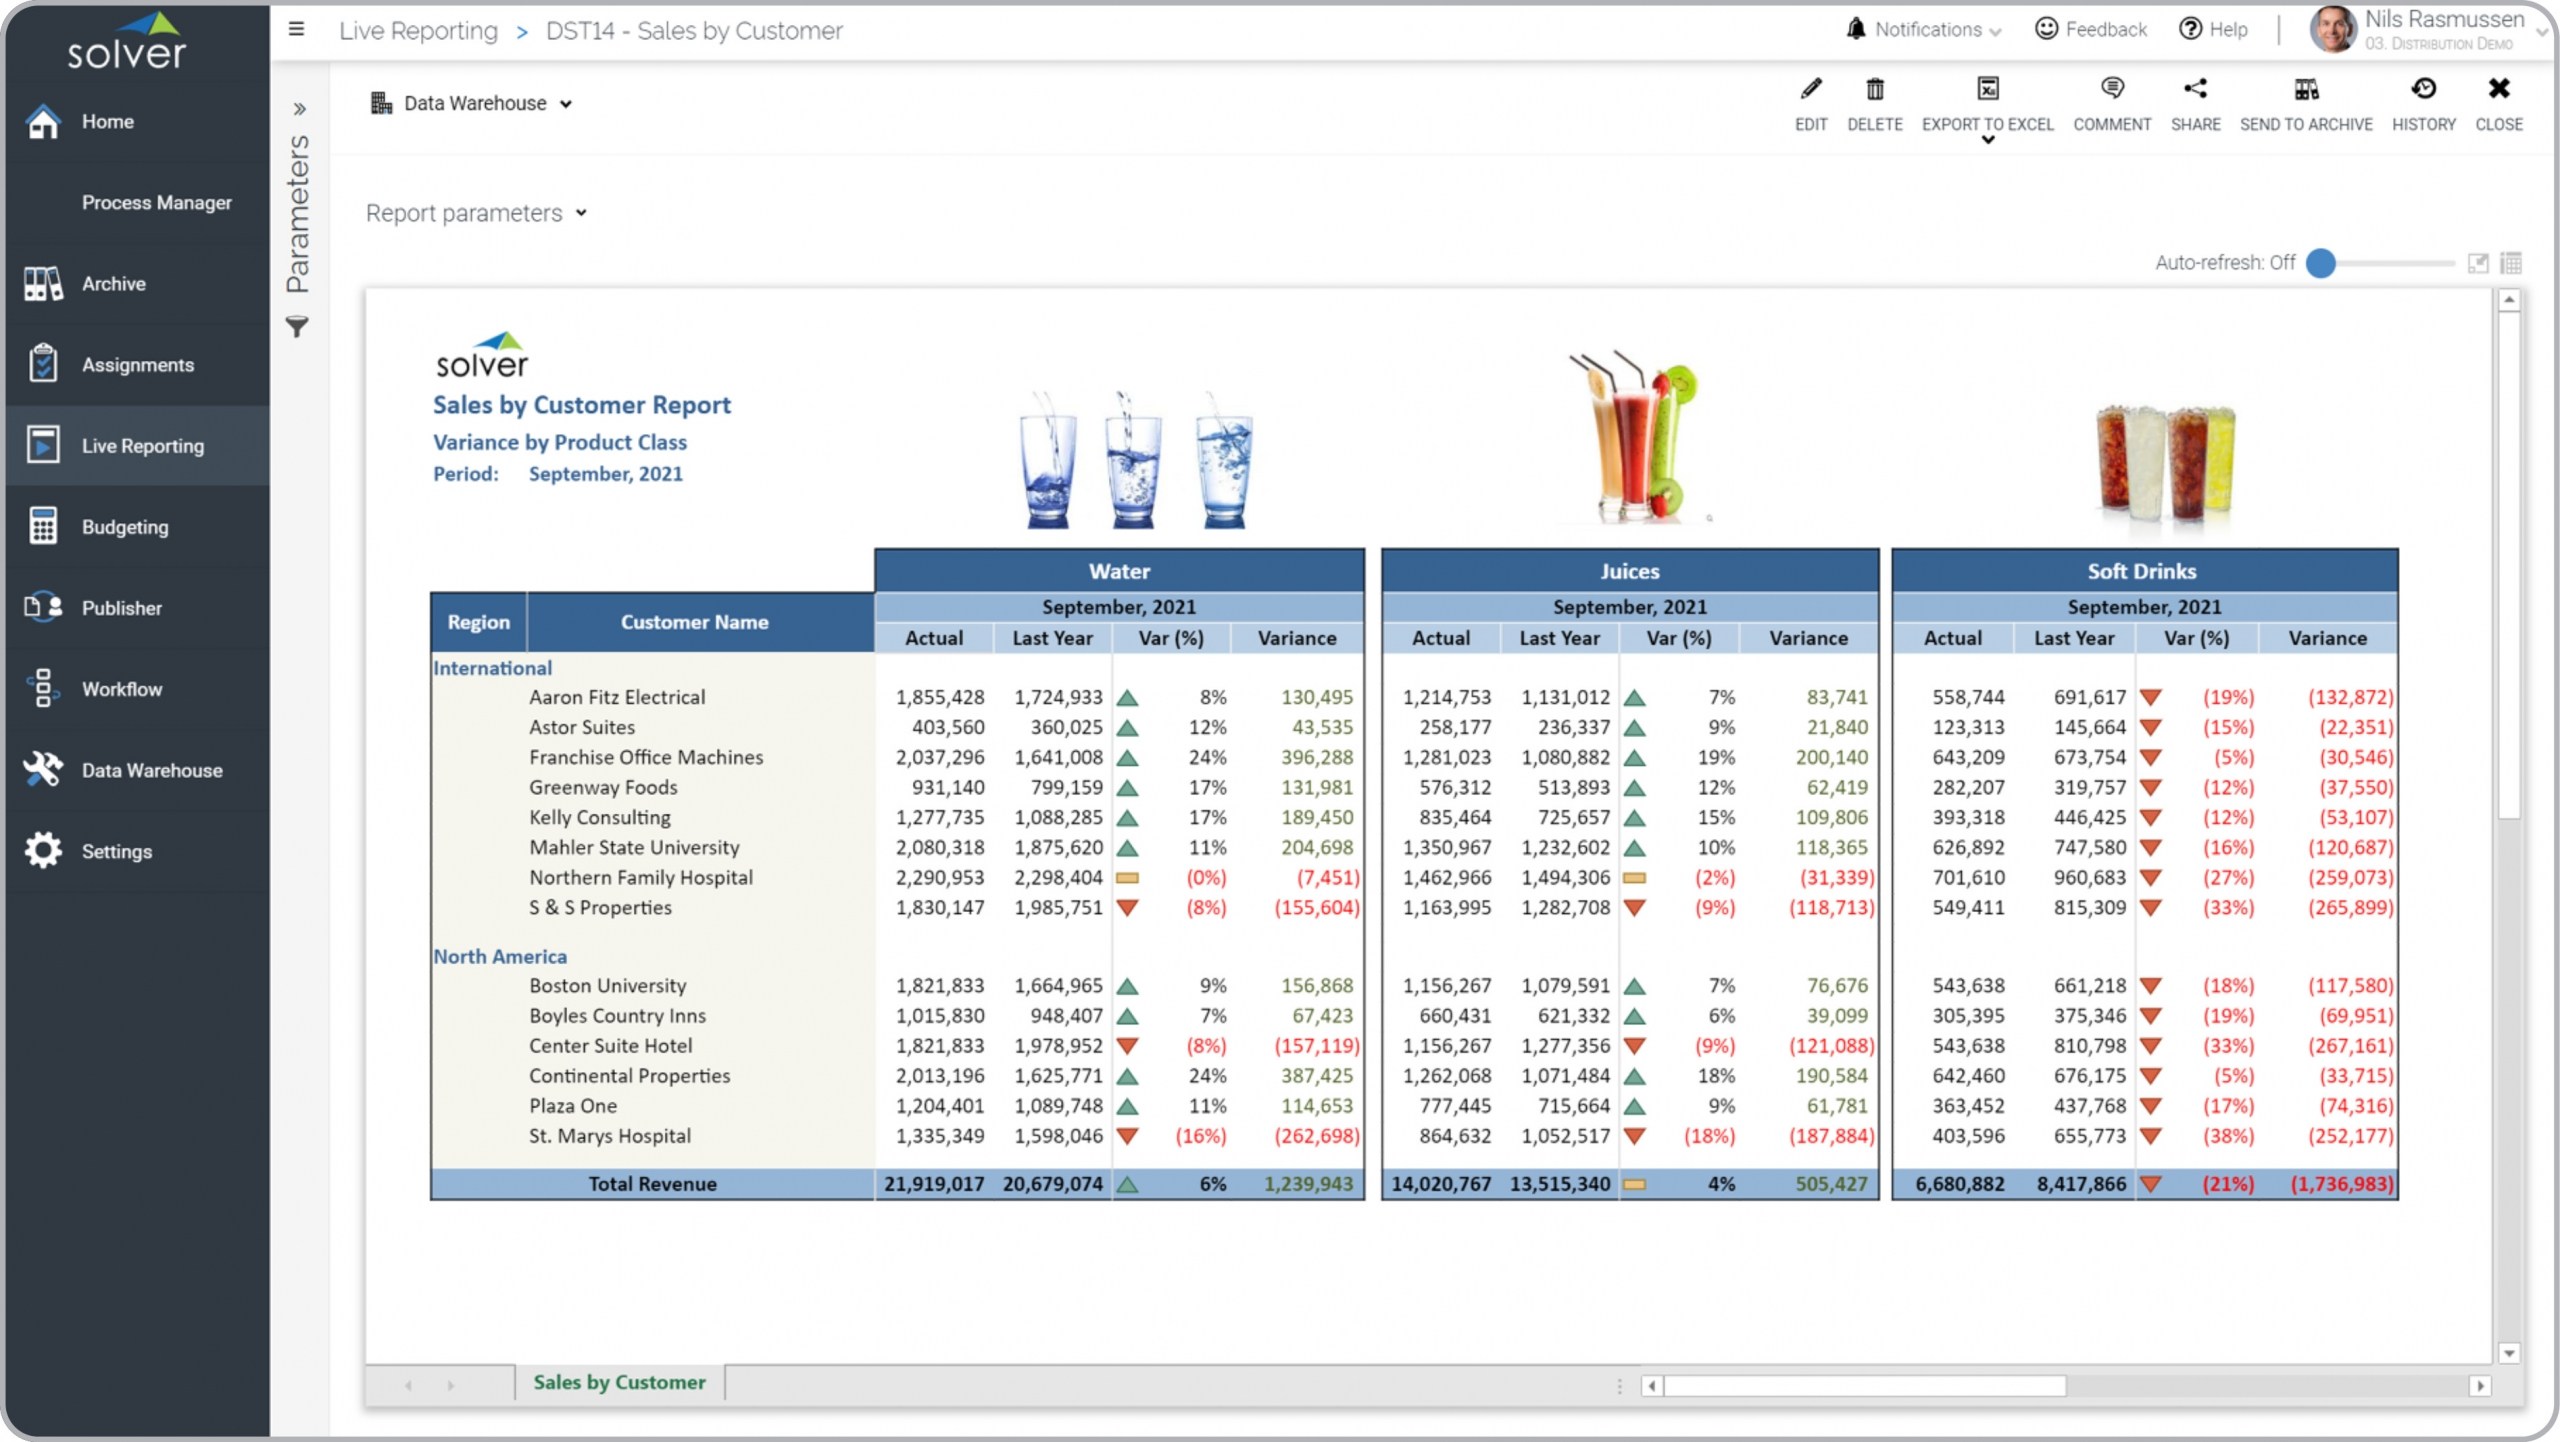Click the horizontal scrollbar right arrow
The image size is (2560, 1442).
pos(2479,1386)
